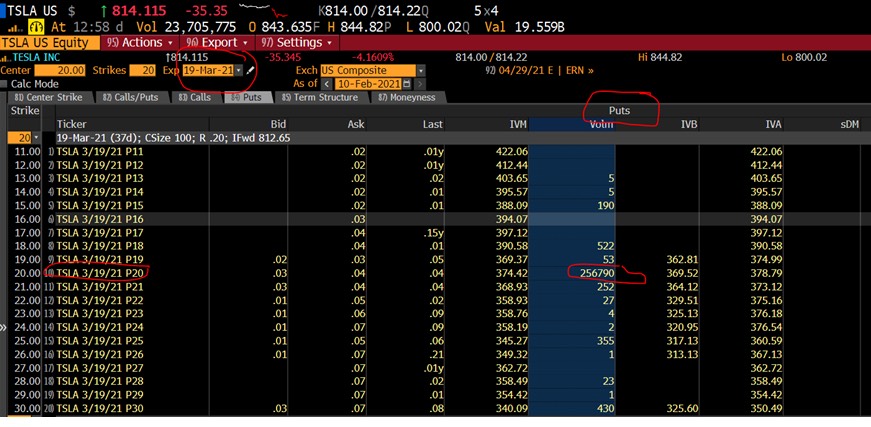Open the Export dropdown menu
This screenshot has height=427, width=871.
tap(217, 43)
